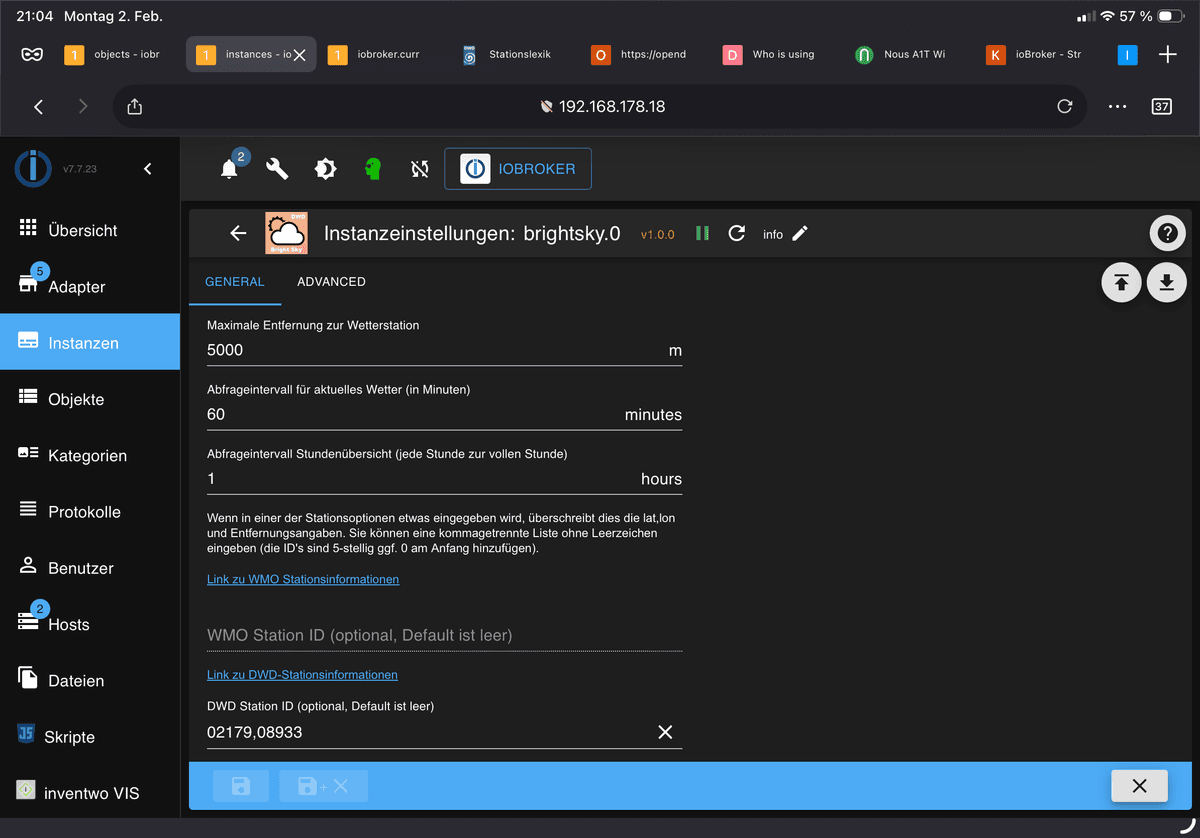
Task: Click the sync arrows icon in toolbar
Action: [420, 169]
